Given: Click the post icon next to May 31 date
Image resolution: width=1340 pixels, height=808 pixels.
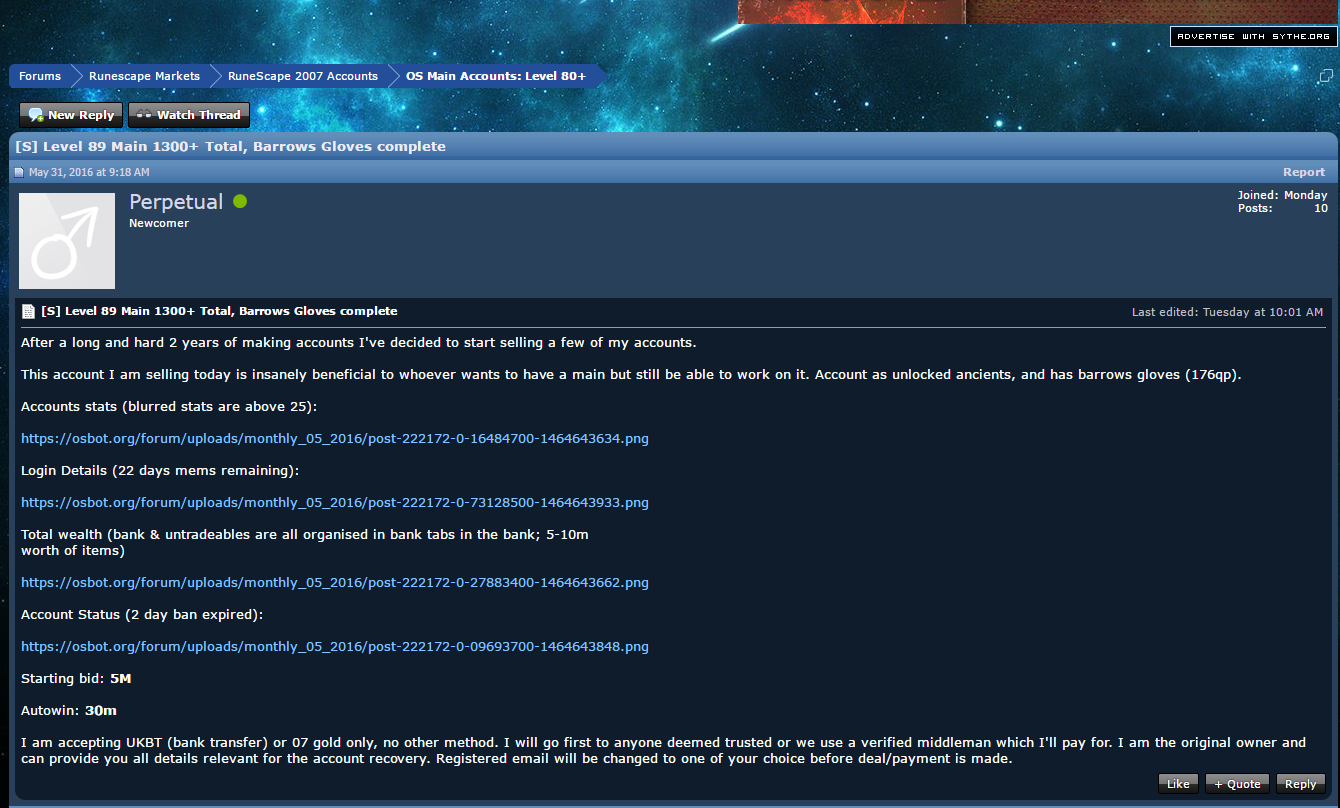Looking at the screenshot, I should click(x=19, y=172).
